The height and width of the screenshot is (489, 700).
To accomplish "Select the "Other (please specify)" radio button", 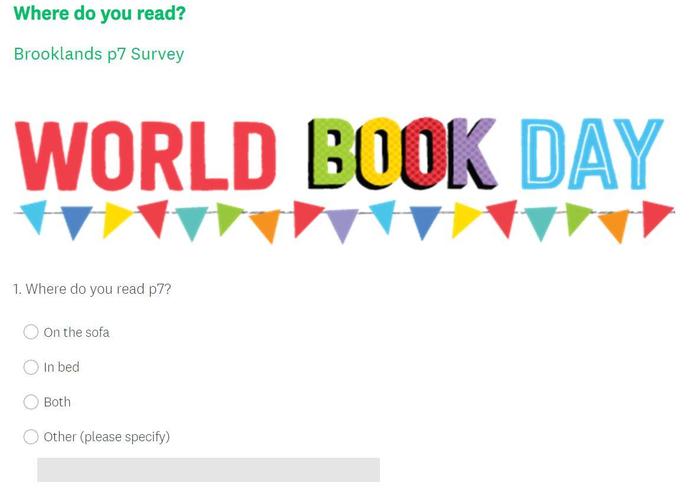I will pos(31,437).
